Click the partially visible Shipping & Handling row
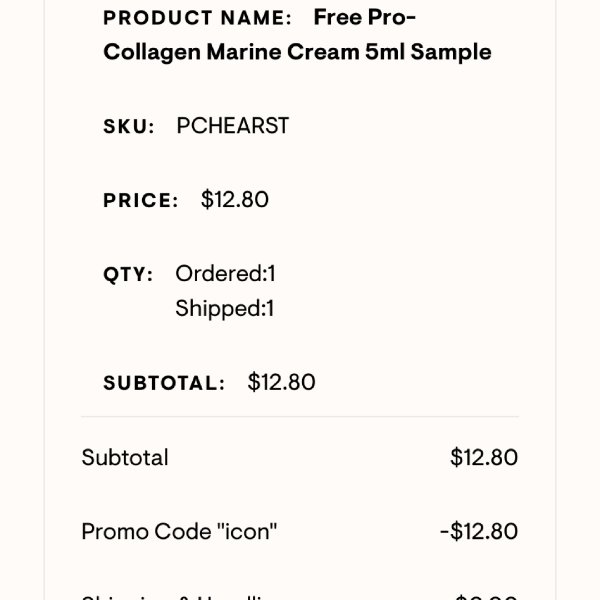The image size is (600, 600). pyautogui.click(x=300, y=597)
